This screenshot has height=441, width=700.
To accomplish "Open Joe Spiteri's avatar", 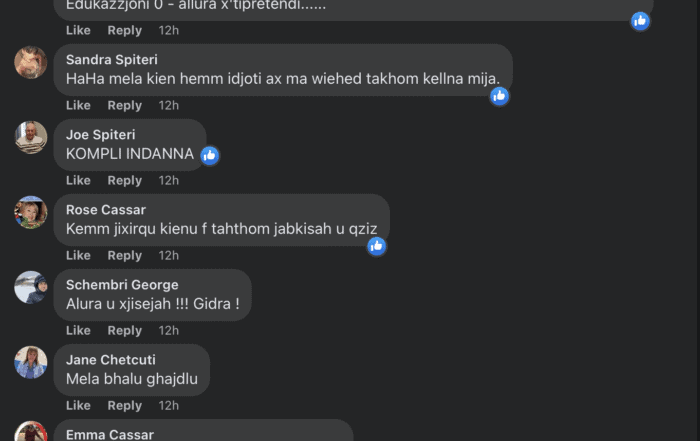I will 31,137.
